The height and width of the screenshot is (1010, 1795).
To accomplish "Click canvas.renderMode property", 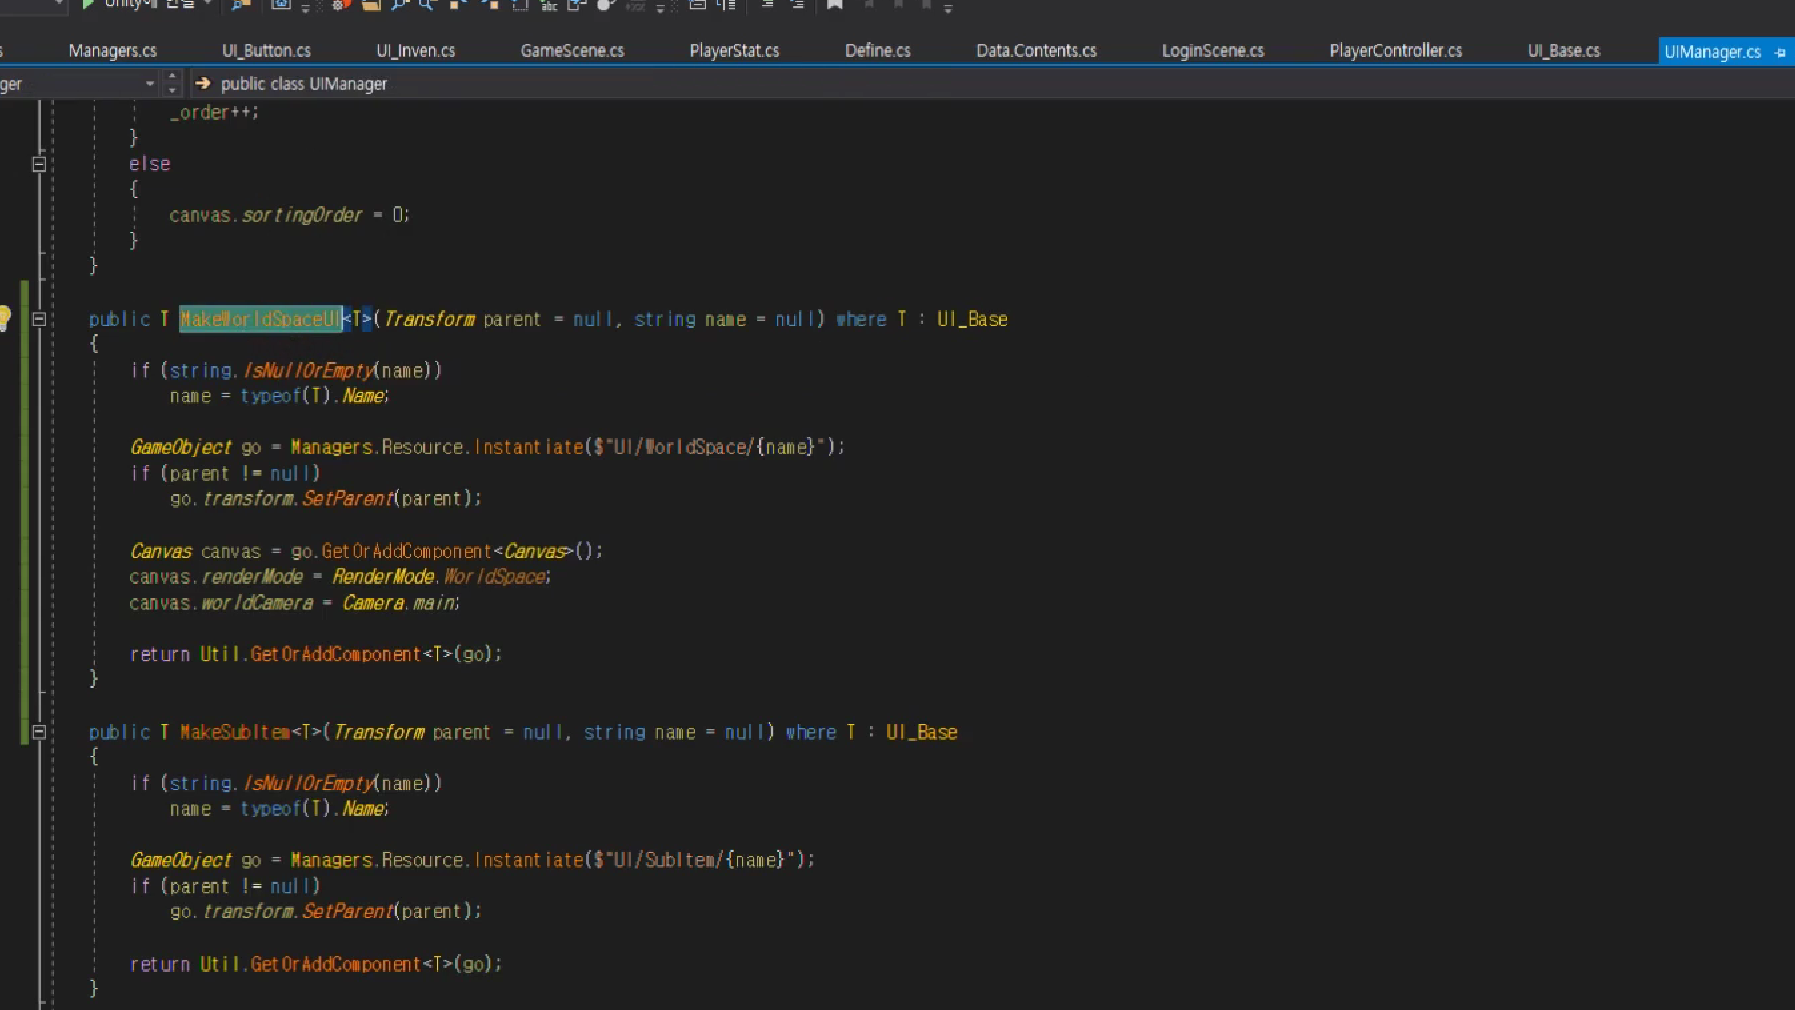I will pyautogui.click(x=216, y=577).
